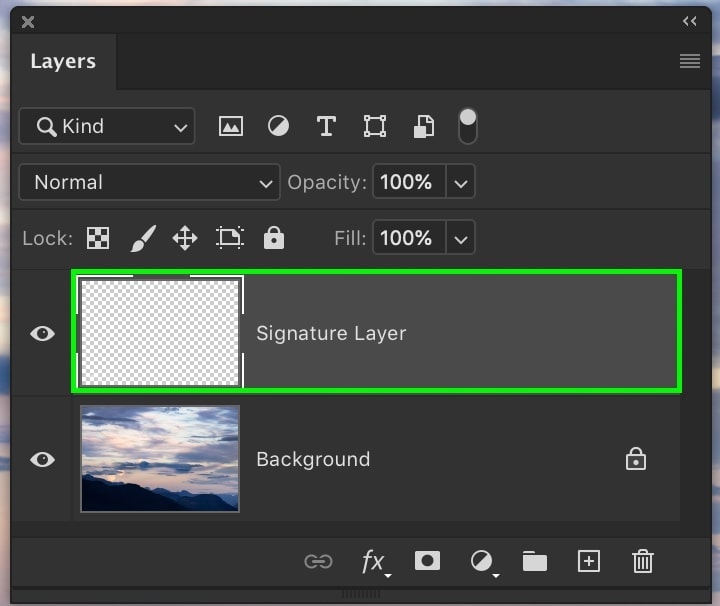Image resolution: width=720 pixels, height=606 pixels.
Task: Expand the Opacity slider arrow
Action: (x=460, y=182)
